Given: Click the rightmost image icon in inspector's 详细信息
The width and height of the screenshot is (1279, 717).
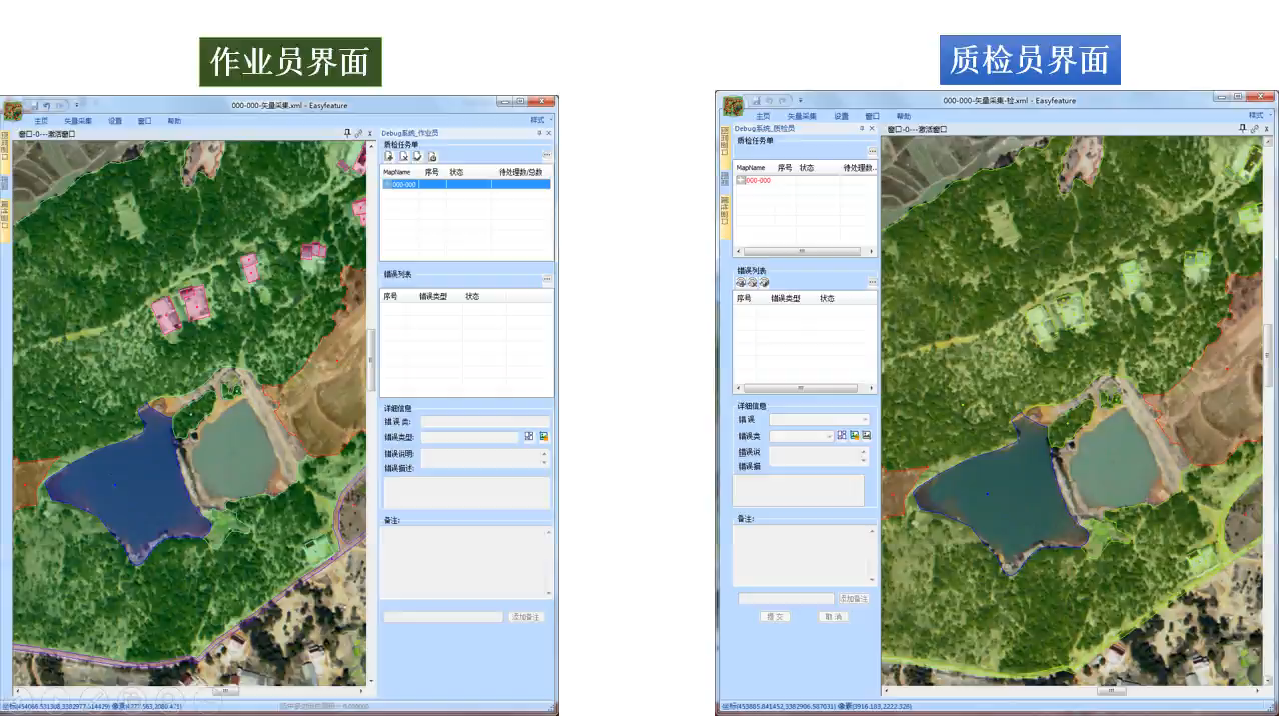Looking at the screenshot, I should (x=867, y=436).
